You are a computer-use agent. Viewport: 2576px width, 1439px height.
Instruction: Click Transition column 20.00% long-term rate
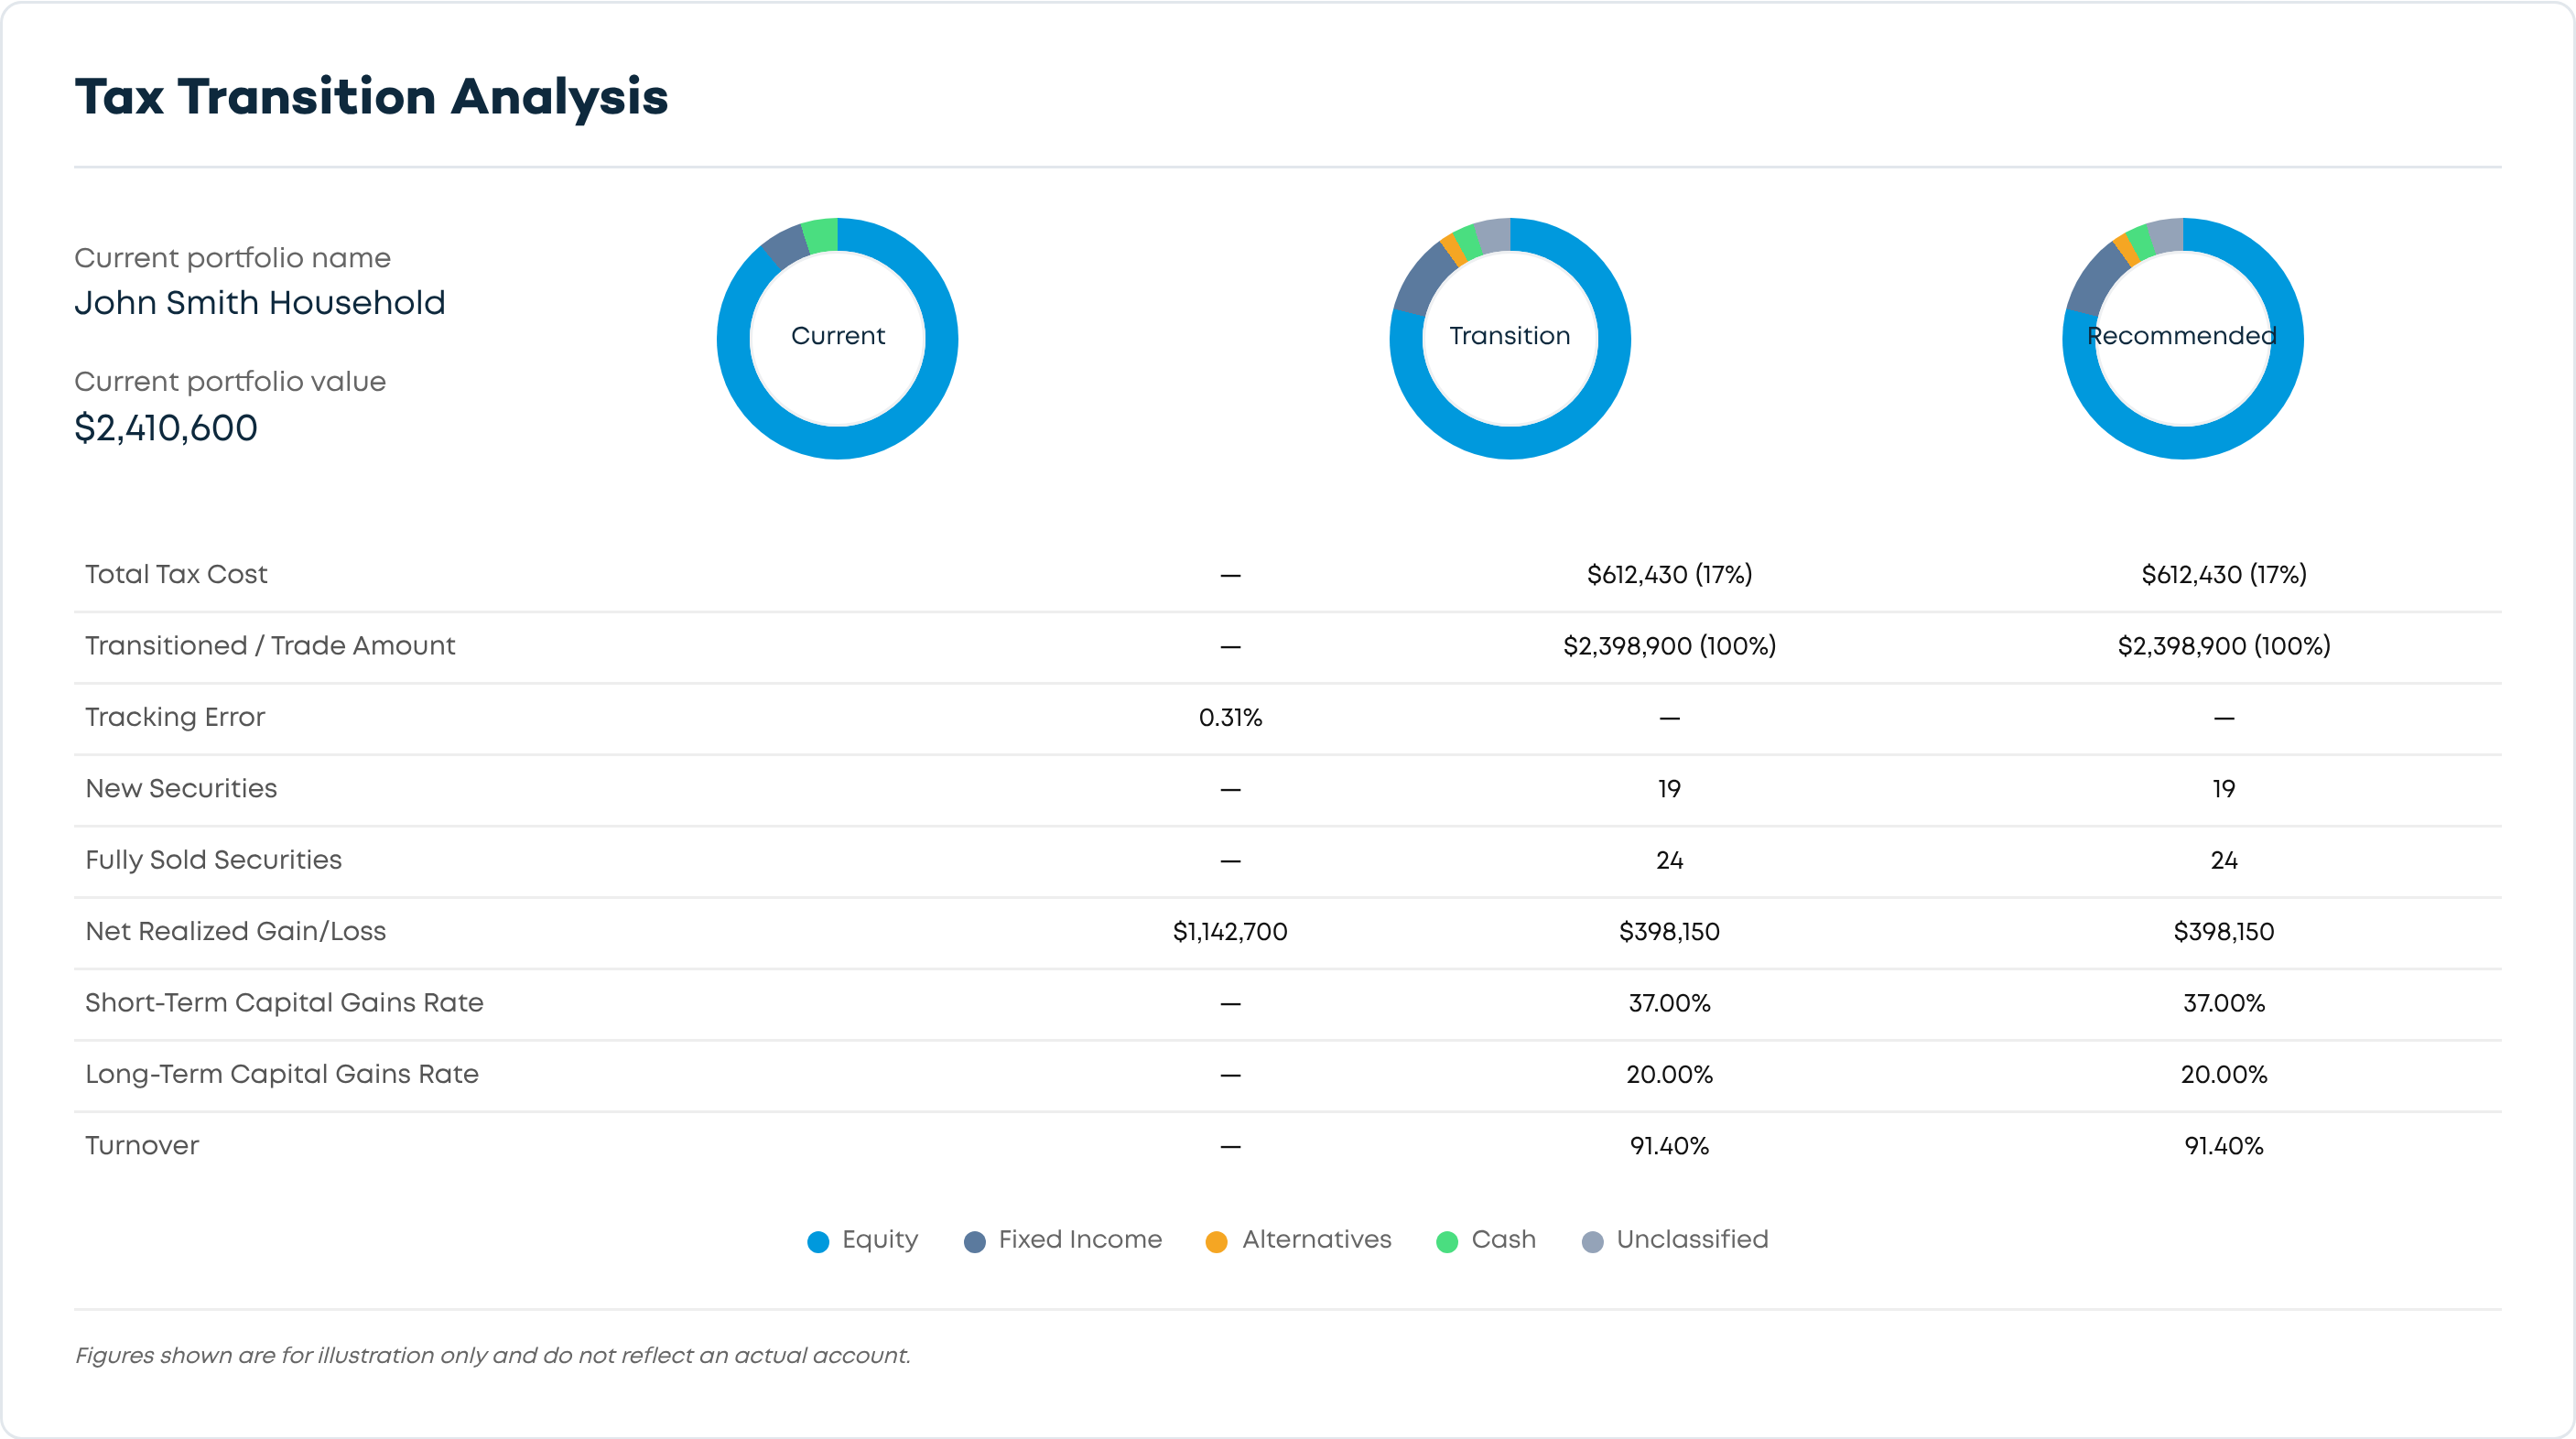click(1669, 1074)
